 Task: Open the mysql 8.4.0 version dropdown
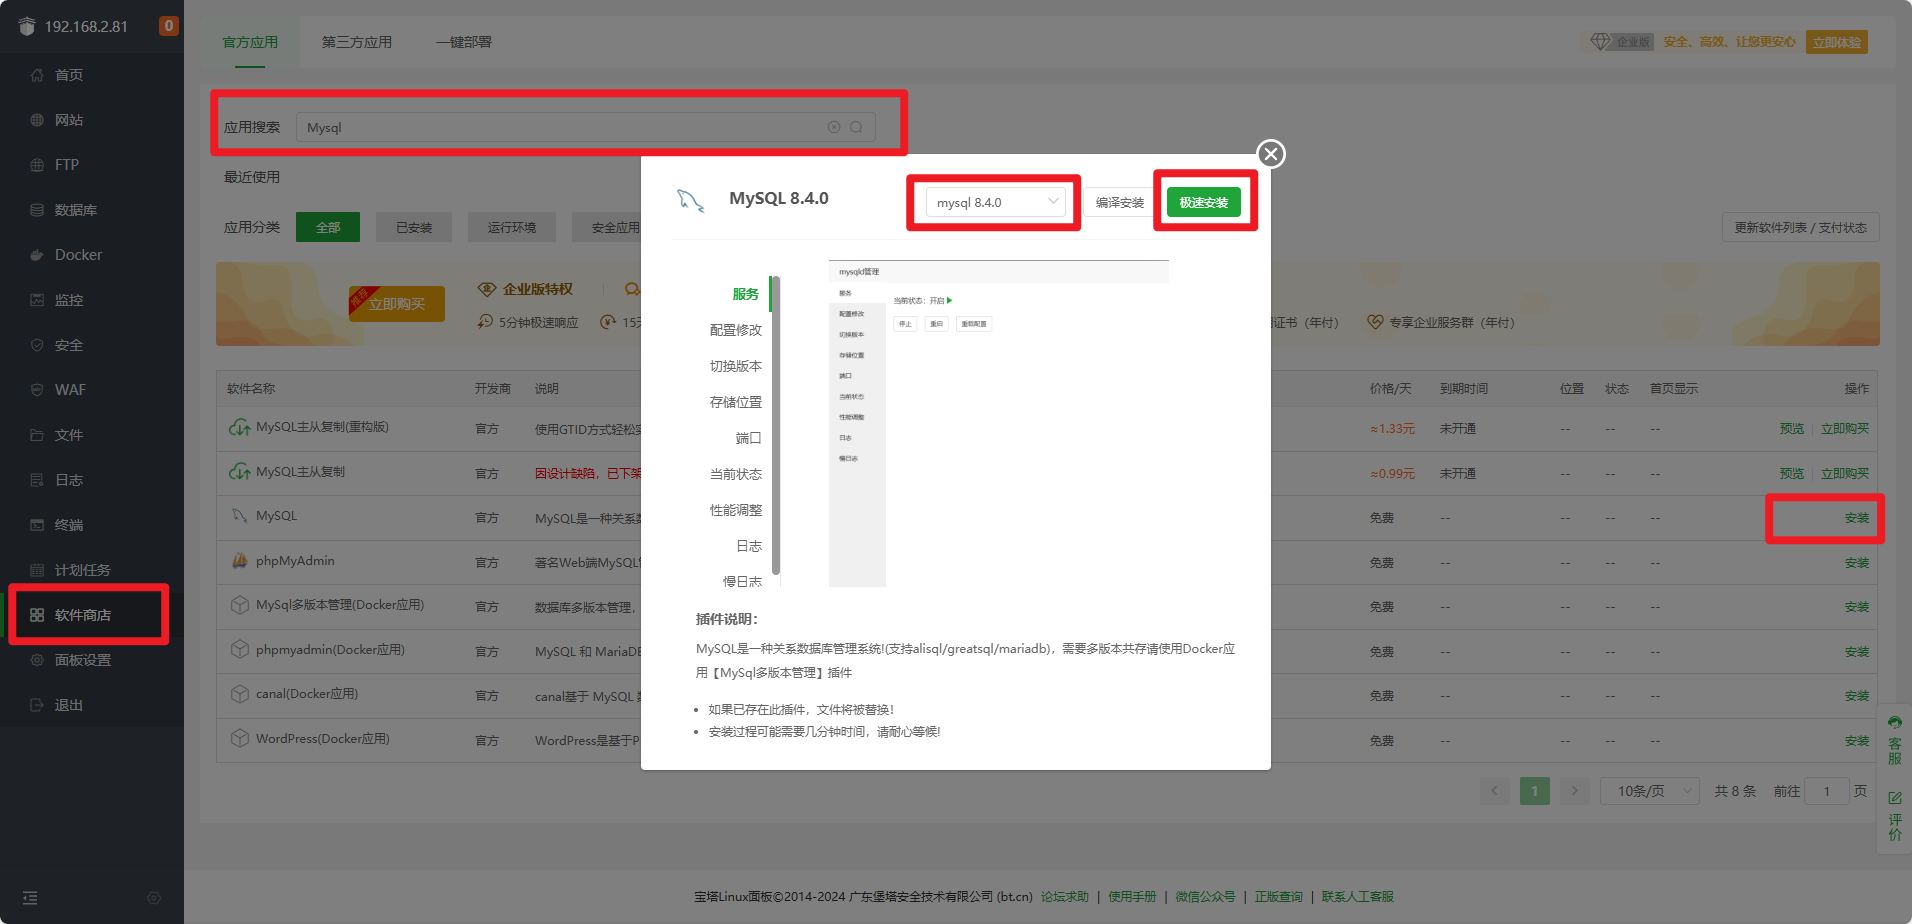pyautogui.click(x=995, y=202)
